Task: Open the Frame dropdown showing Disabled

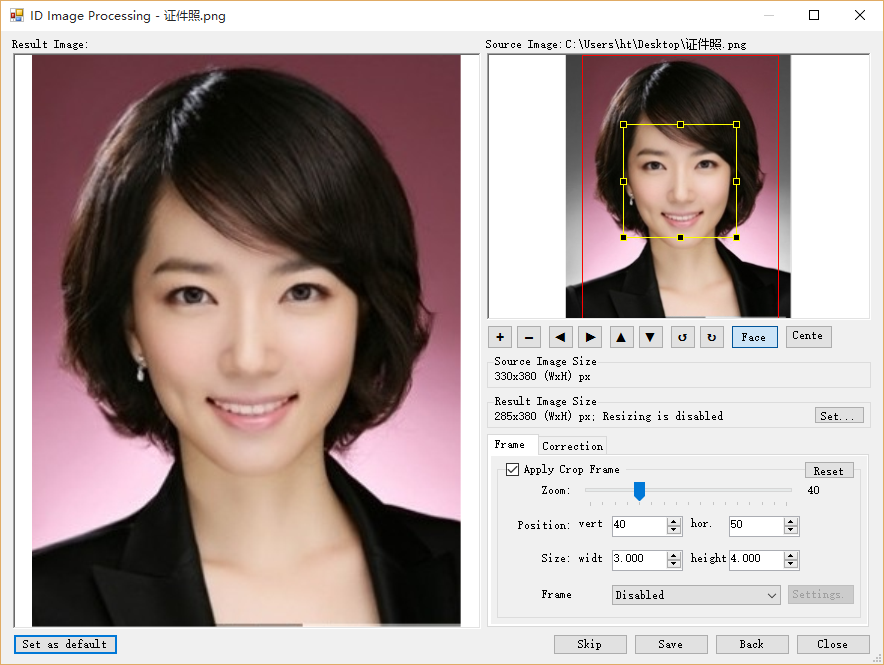Action: pyautogui.click(x=696, y=595)
